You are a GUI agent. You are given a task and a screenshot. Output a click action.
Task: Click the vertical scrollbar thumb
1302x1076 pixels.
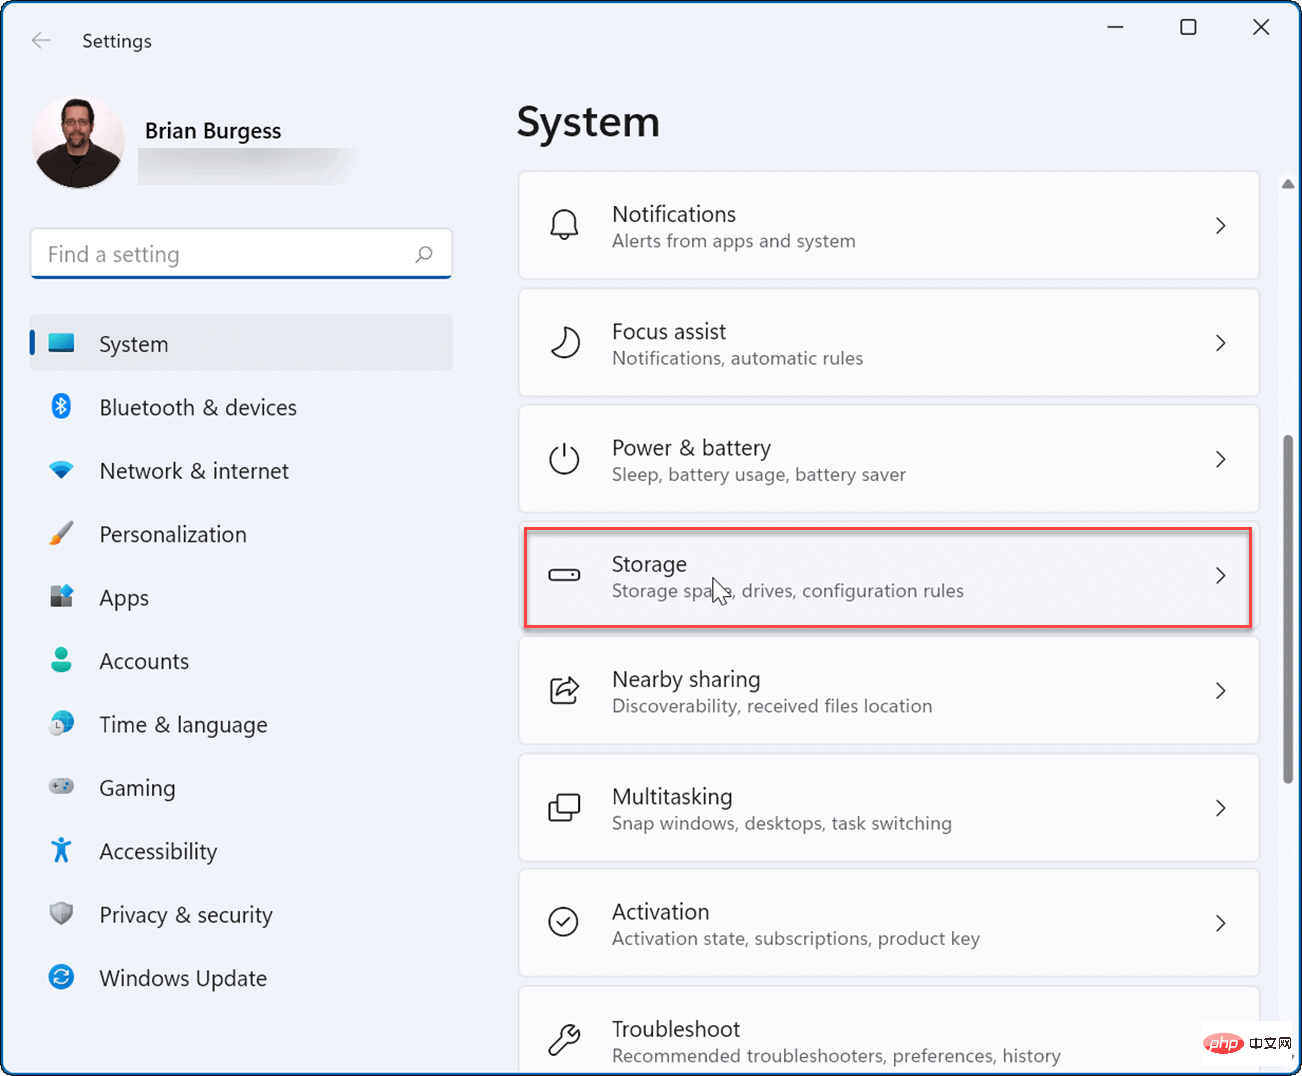click(1288, 609)
